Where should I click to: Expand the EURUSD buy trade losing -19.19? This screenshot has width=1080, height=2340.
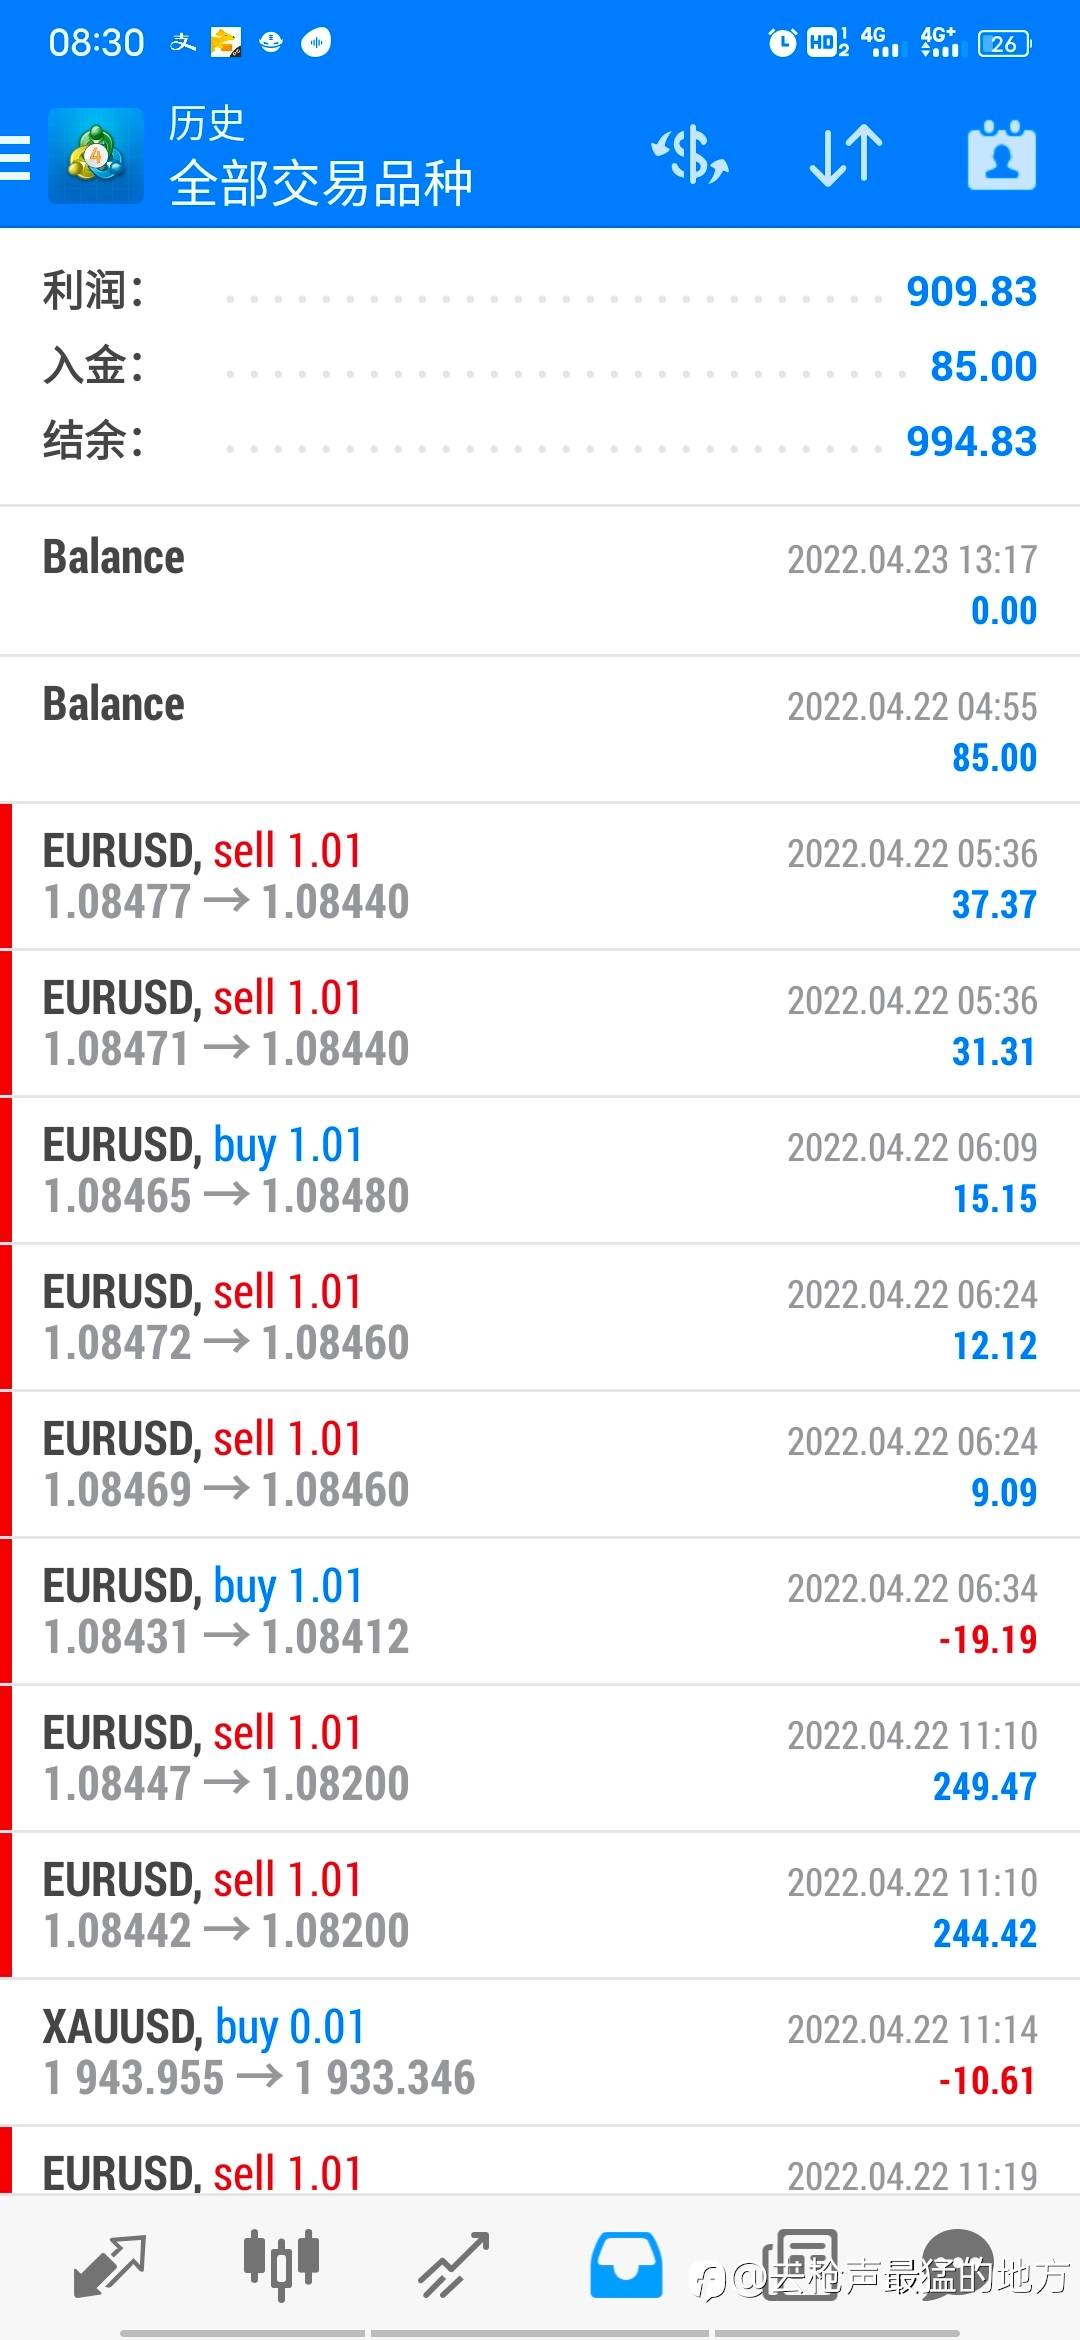(x=540, y=1611)
